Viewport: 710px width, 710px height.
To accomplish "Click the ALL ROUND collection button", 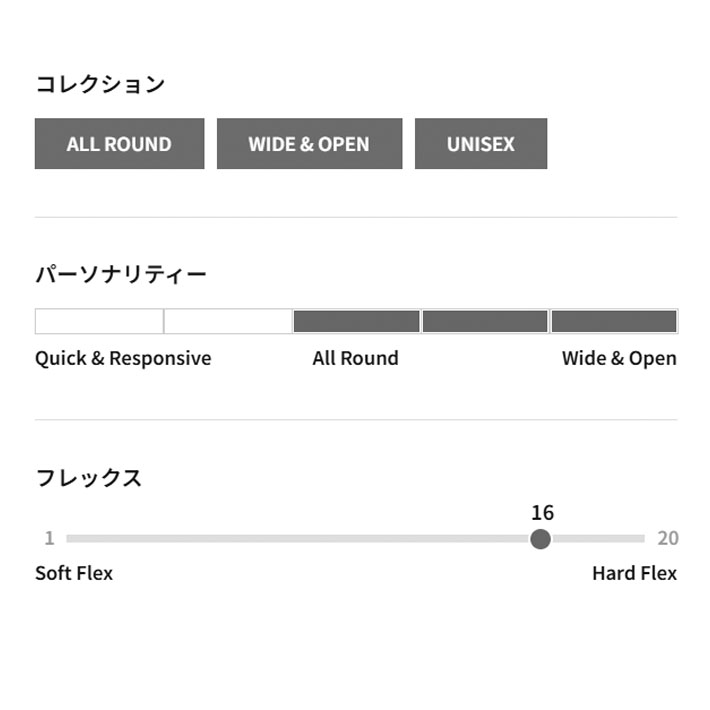I will click(x=119, y=144).
